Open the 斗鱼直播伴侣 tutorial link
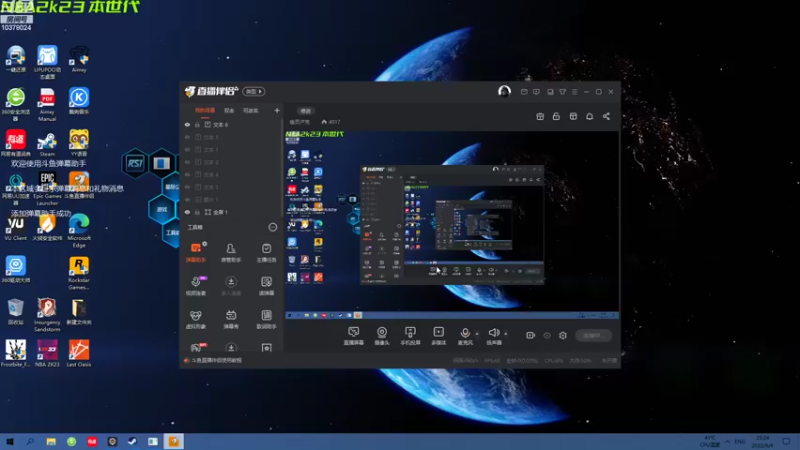Image resolution: width=800 pixels, height=450 pixels. point(216,360)
